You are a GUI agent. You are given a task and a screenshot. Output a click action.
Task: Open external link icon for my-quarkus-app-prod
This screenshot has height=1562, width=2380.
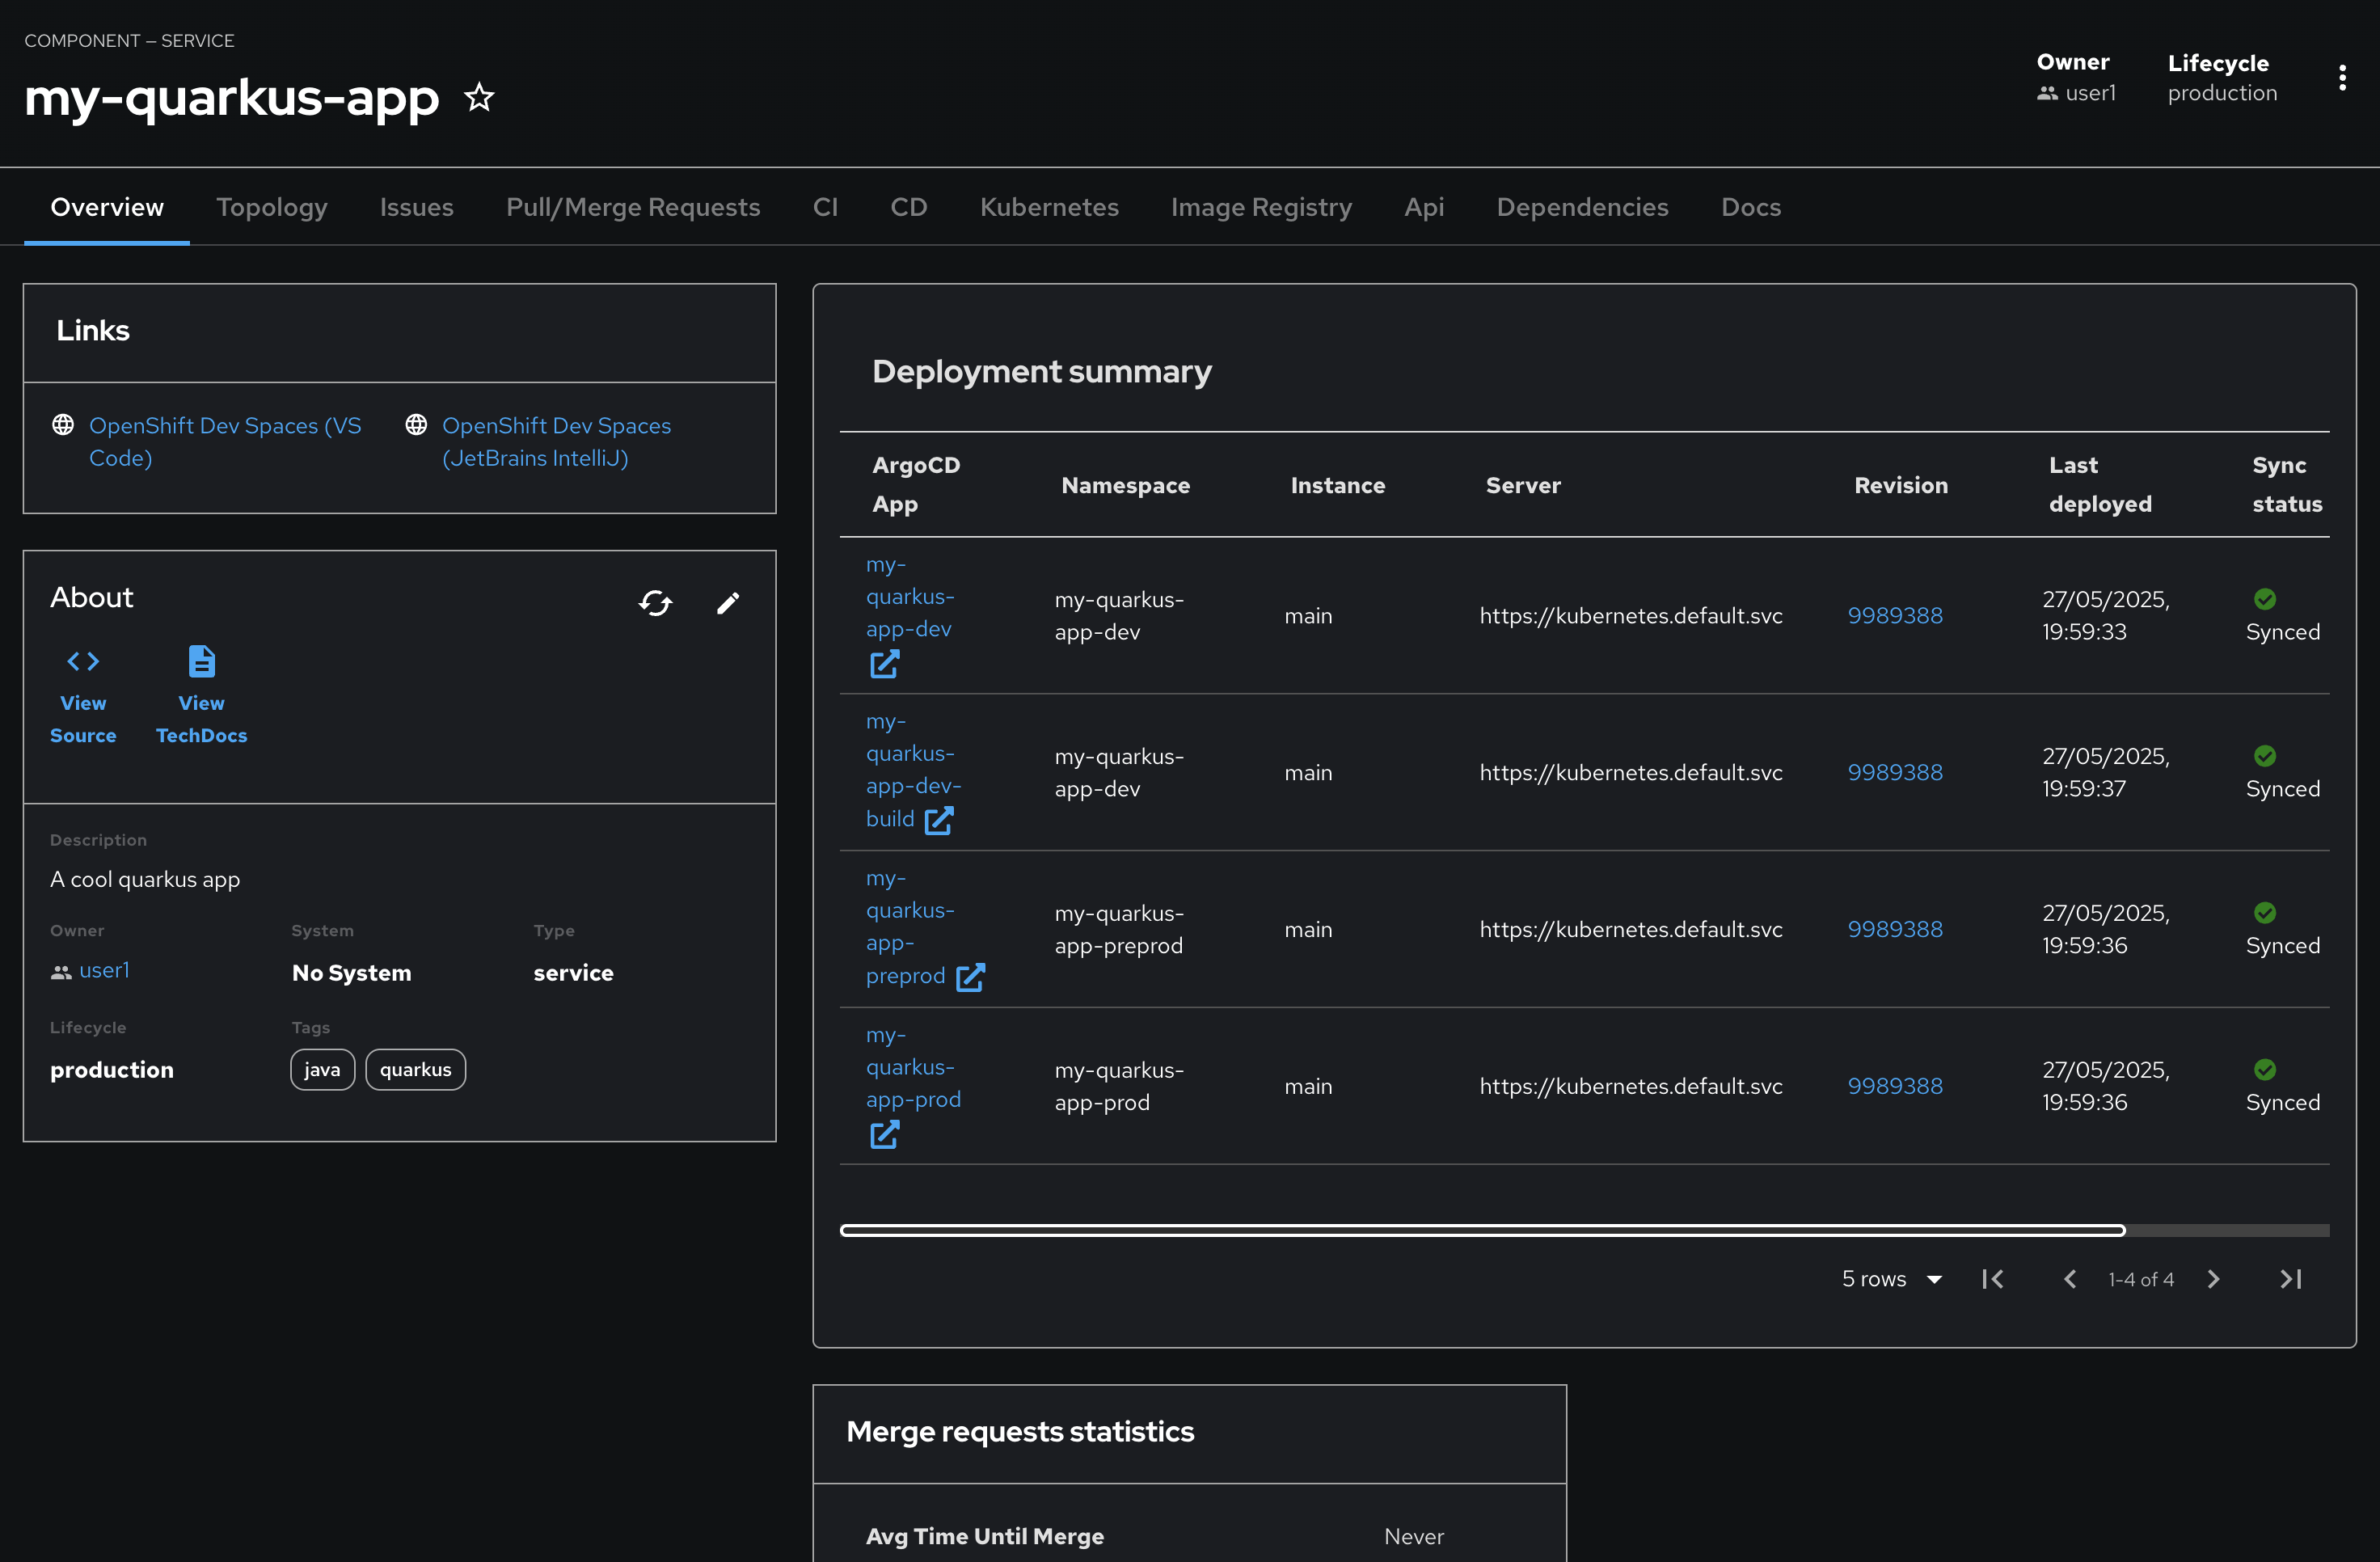click(x=884, y=1134)
